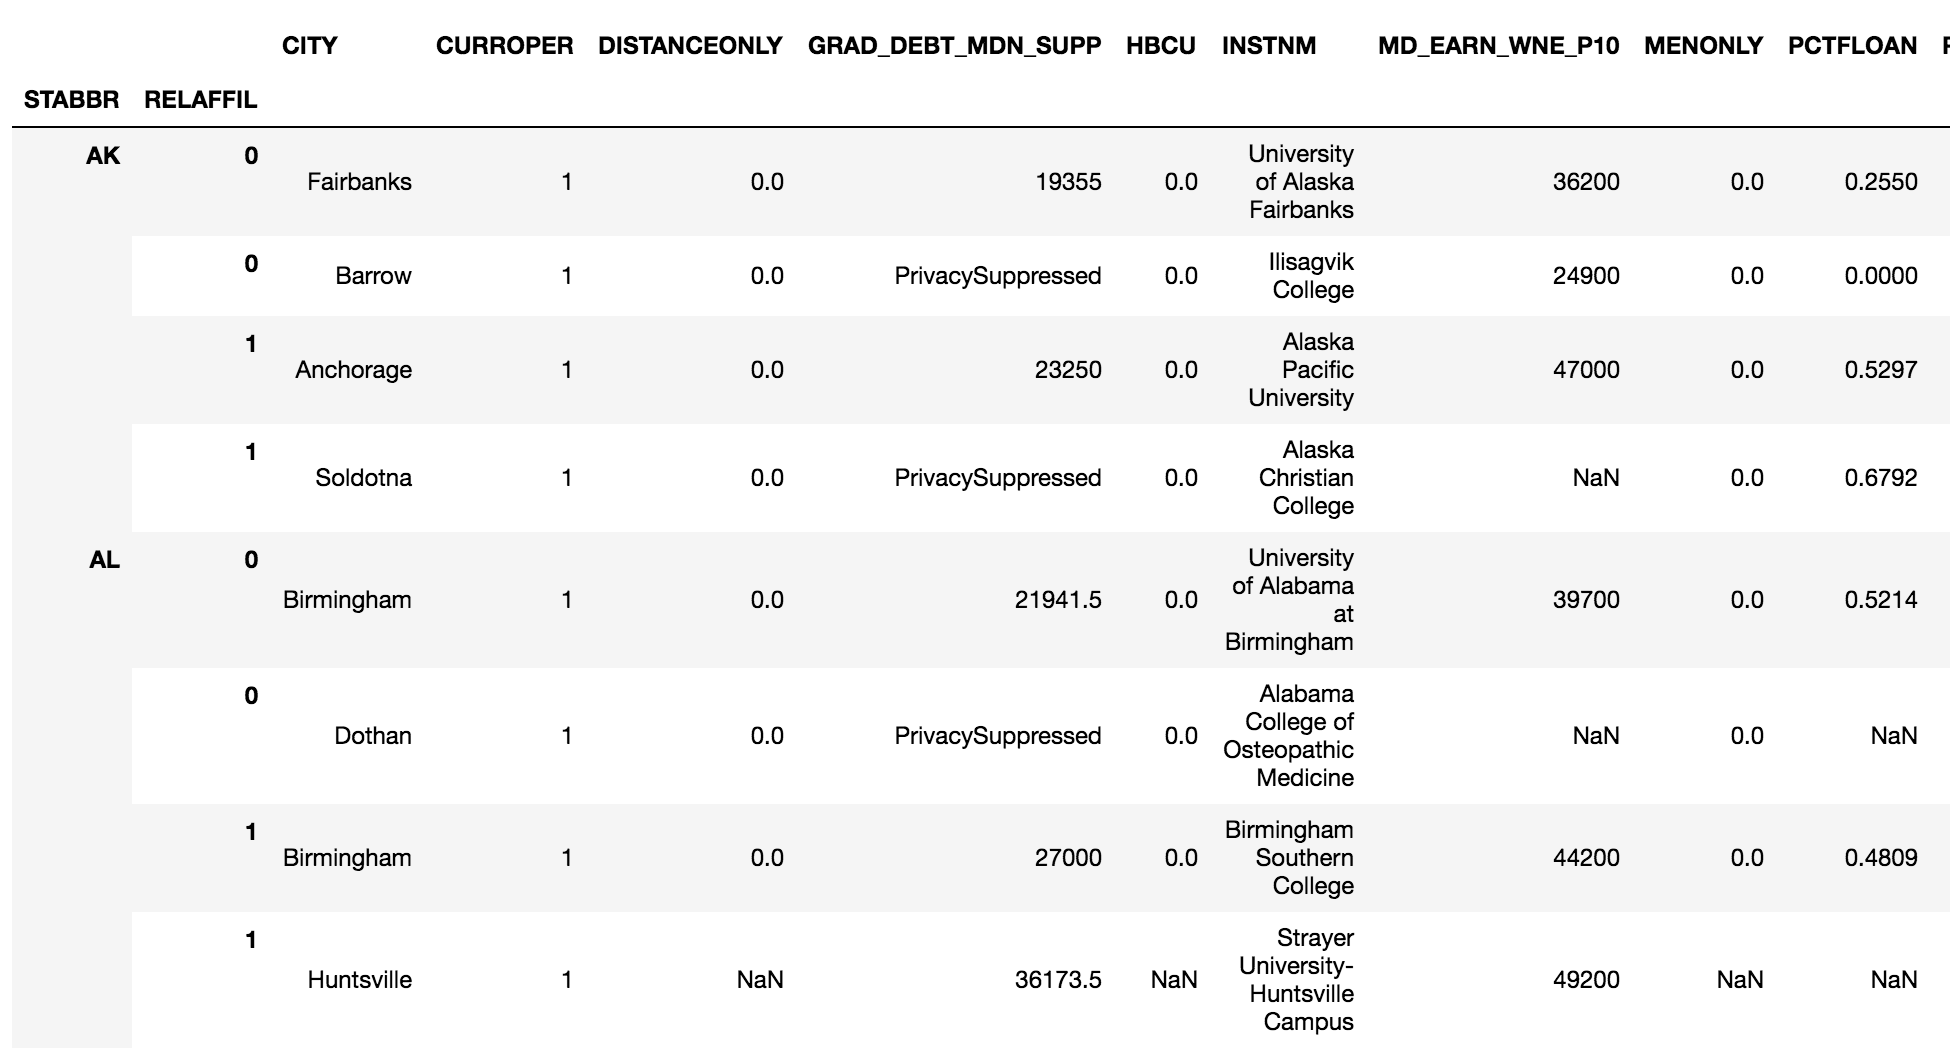Viewport: 1950px width, 1048px height.
Task: Select the HBCU column header
Action: (1160, 46)
